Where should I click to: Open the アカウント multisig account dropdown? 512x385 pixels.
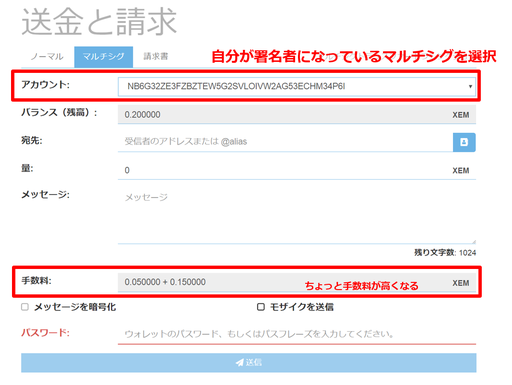point(297,87)
